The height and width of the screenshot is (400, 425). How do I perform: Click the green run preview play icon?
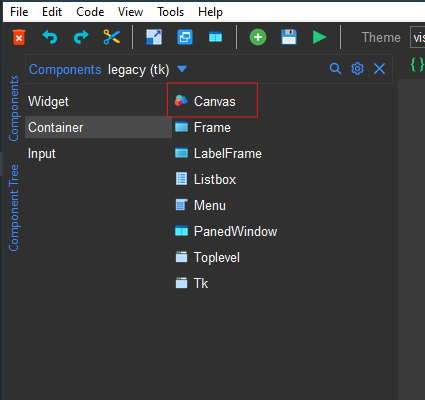pyautogui.click(x=319, y=37)
